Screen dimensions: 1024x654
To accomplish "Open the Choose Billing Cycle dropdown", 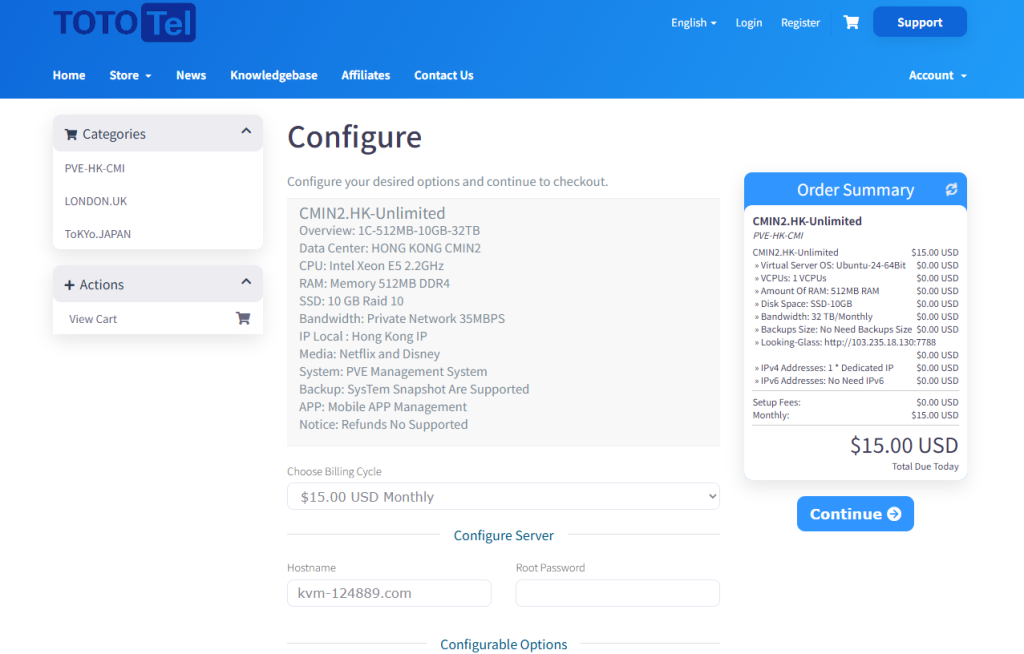I will (x=503, y=496).
